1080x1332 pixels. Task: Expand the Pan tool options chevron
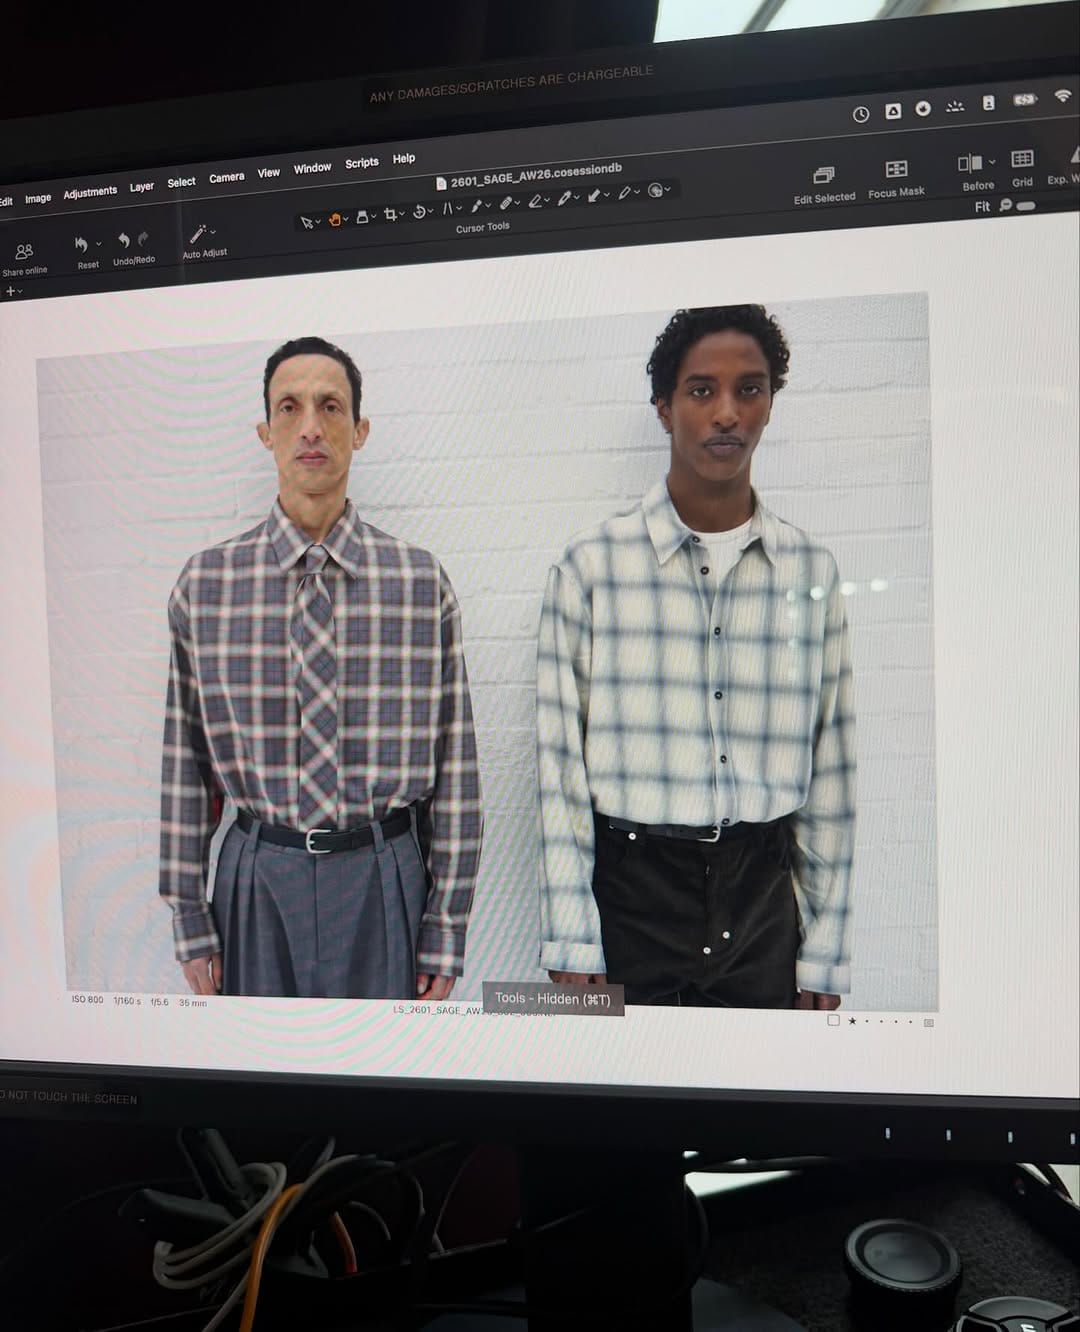coord(346,218)
